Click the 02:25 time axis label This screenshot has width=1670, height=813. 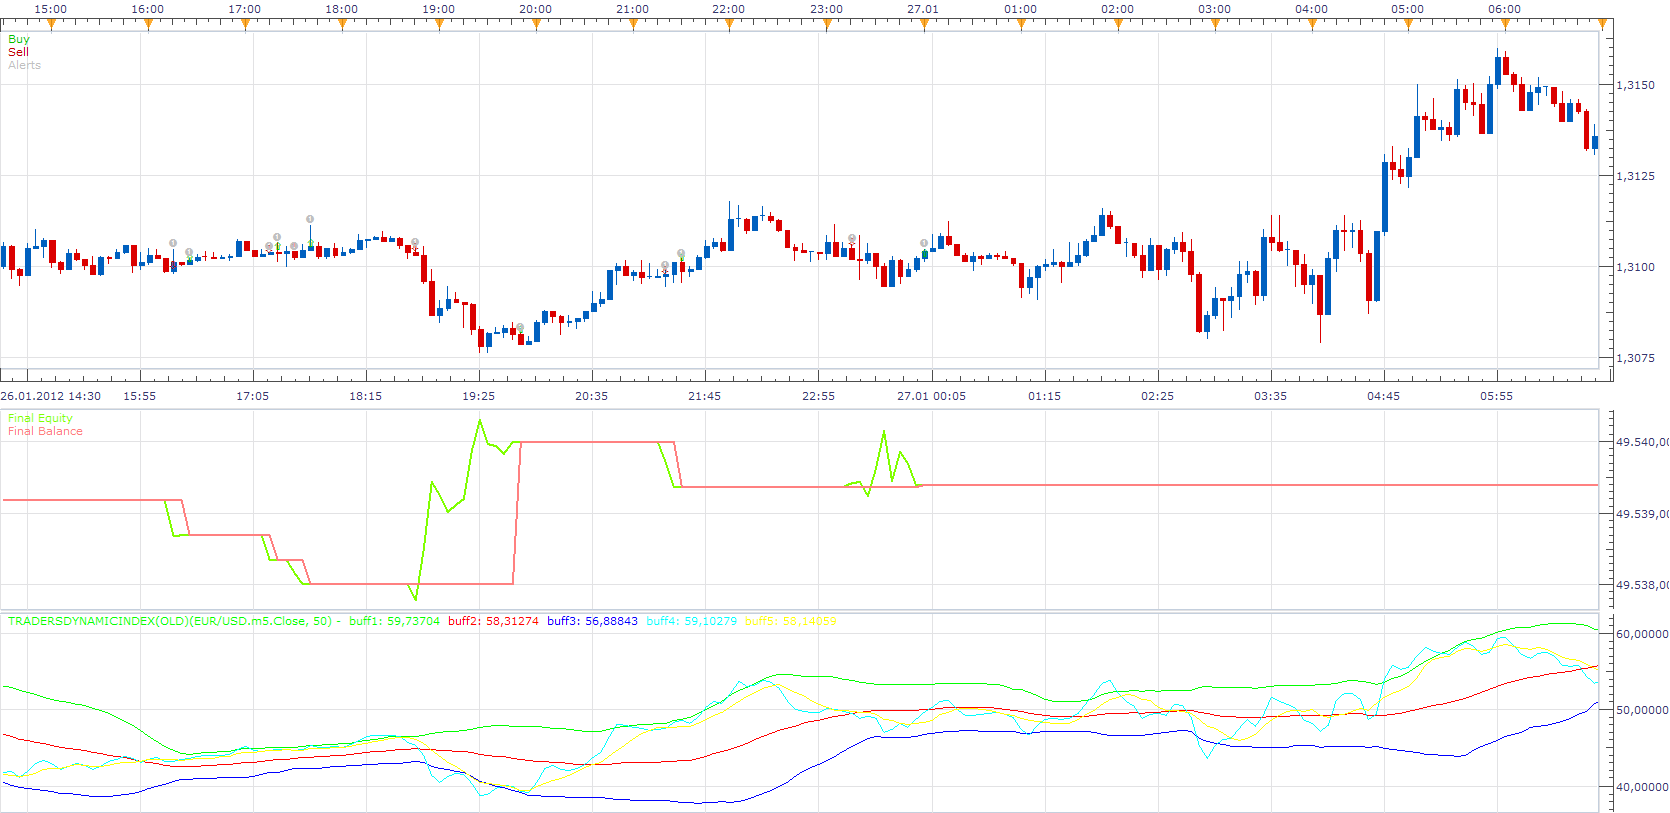tap(1157, 396)
